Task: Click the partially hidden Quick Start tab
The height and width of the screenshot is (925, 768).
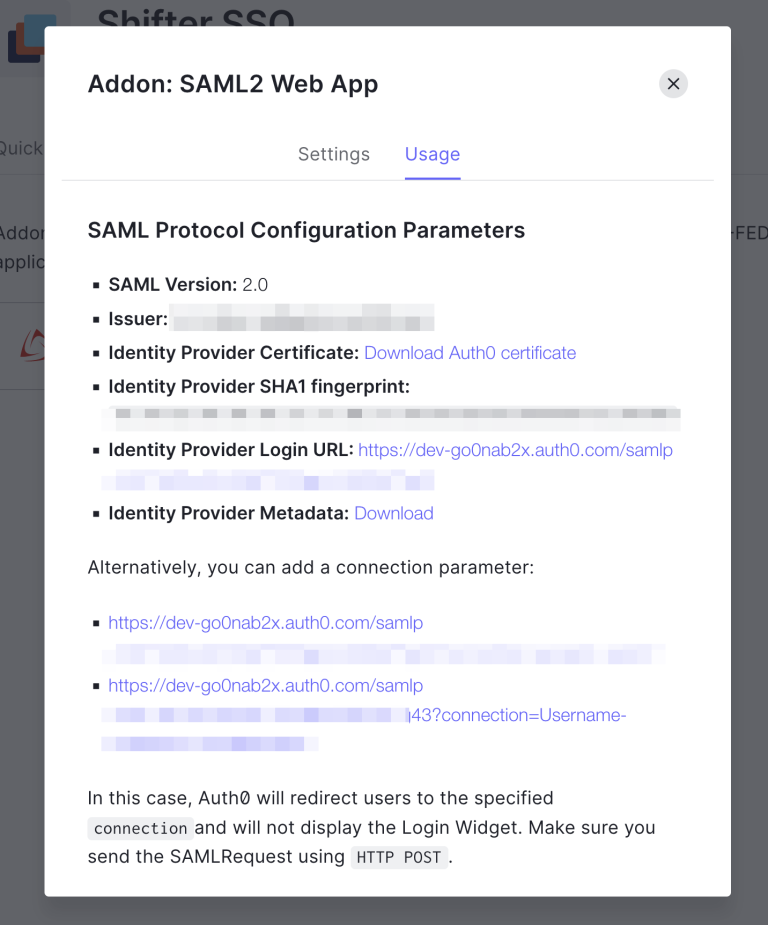Action: [21, 148]
